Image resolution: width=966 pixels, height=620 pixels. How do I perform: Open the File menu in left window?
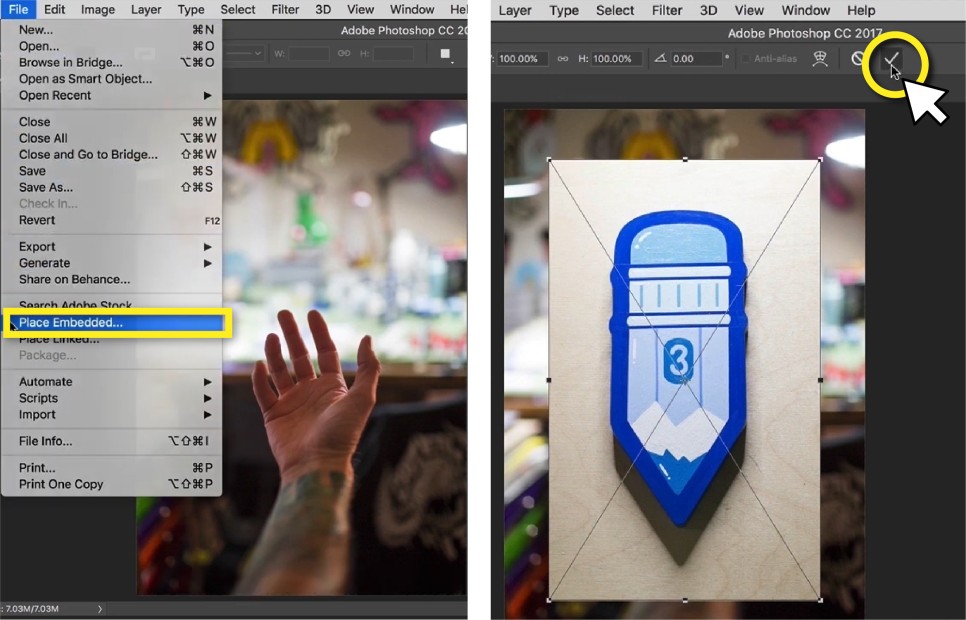tap(18, 9)
